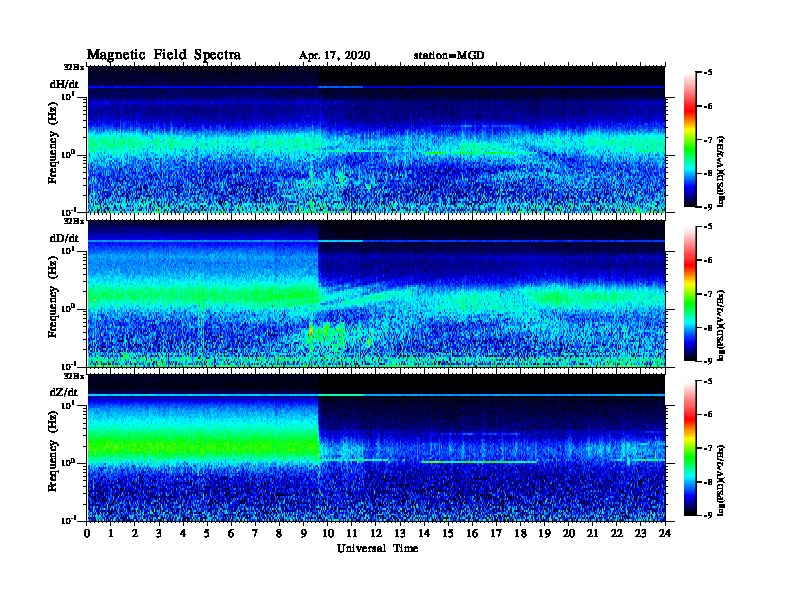
Task: Click the "Universal Time" axis title
Action: [378, 548]
